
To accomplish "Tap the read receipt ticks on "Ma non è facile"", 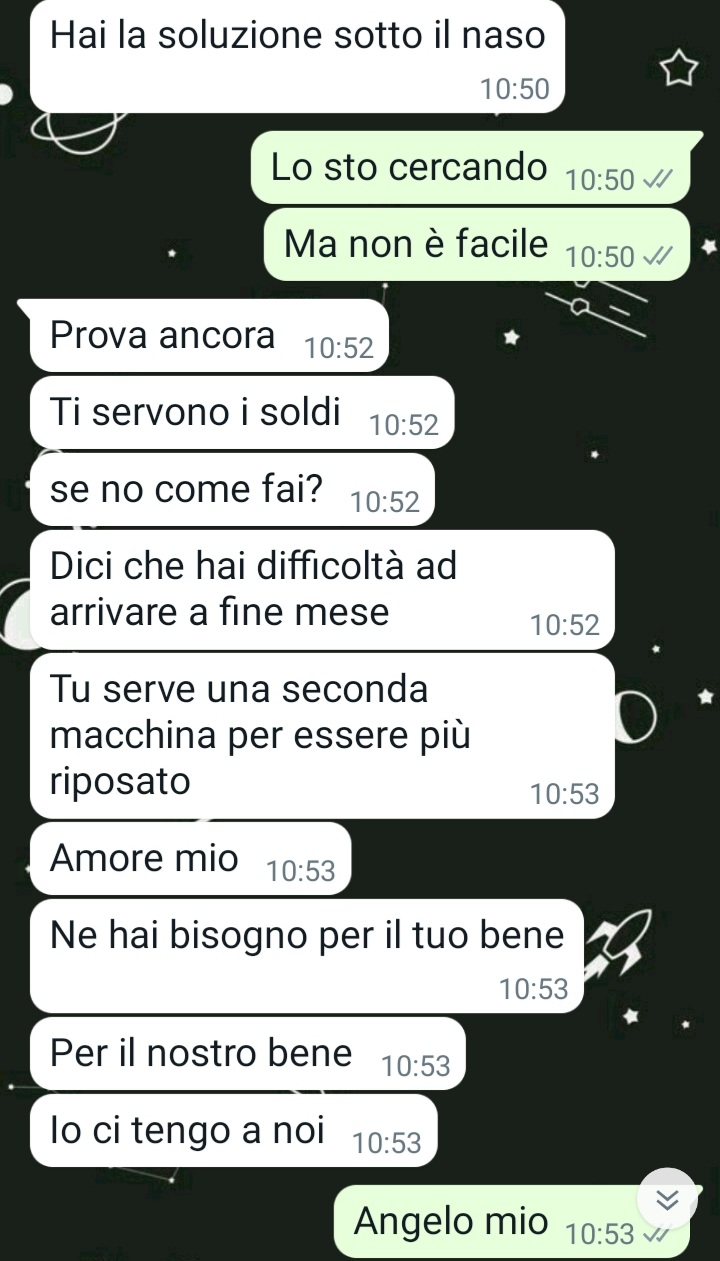I will tap(656, 258).
